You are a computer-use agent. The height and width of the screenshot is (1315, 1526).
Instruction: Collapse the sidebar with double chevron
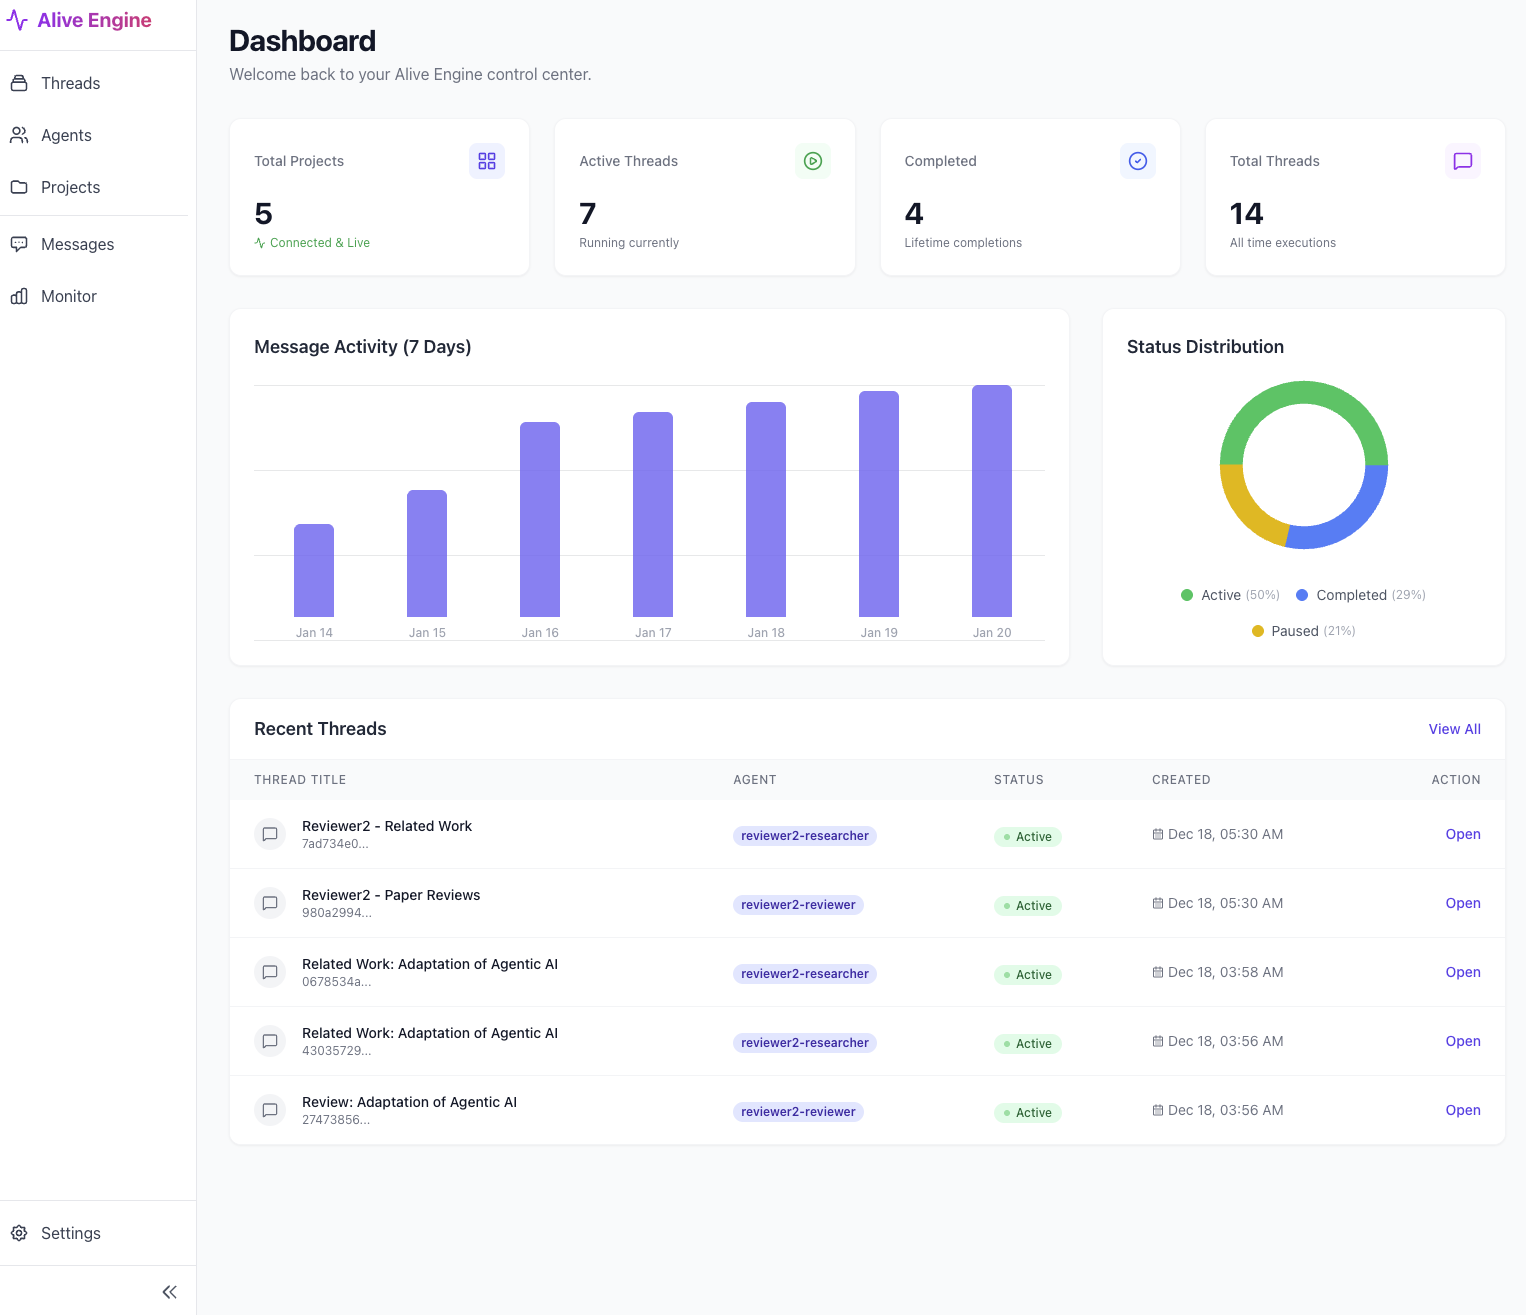click(x=170, y=1292)
